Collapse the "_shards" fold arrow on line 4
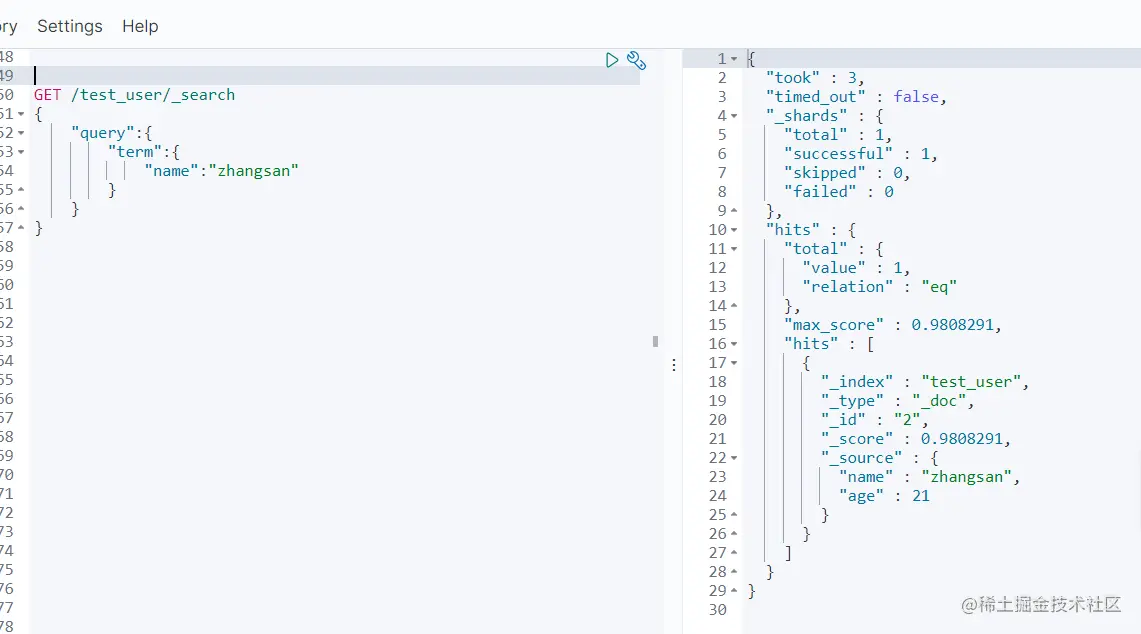The width and height of the screenshot is (1141, 634). [x=734, y=116]
